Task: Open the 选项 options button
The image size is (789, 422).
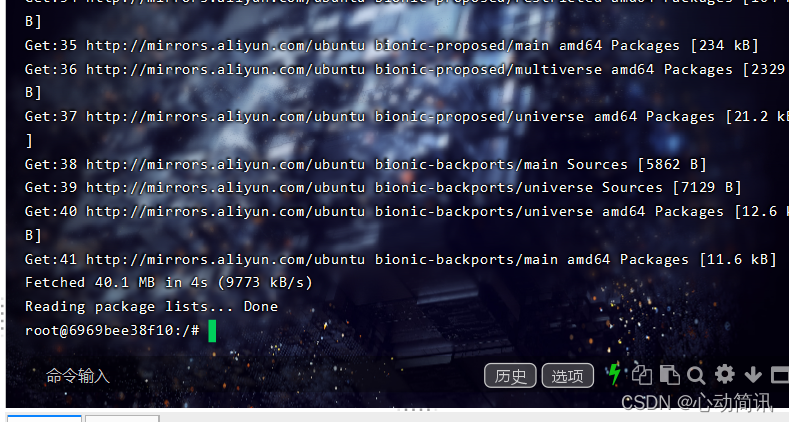Action: click(x=568, y=376)
